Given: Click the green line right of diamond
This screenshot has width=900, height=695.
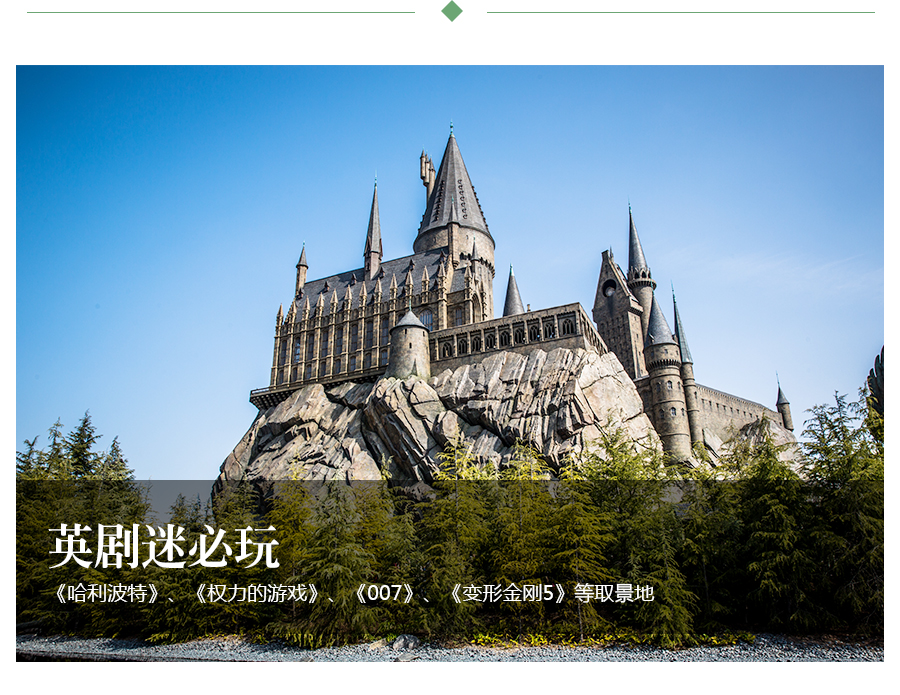Looking at the screenshot, I should coord(680,12).
